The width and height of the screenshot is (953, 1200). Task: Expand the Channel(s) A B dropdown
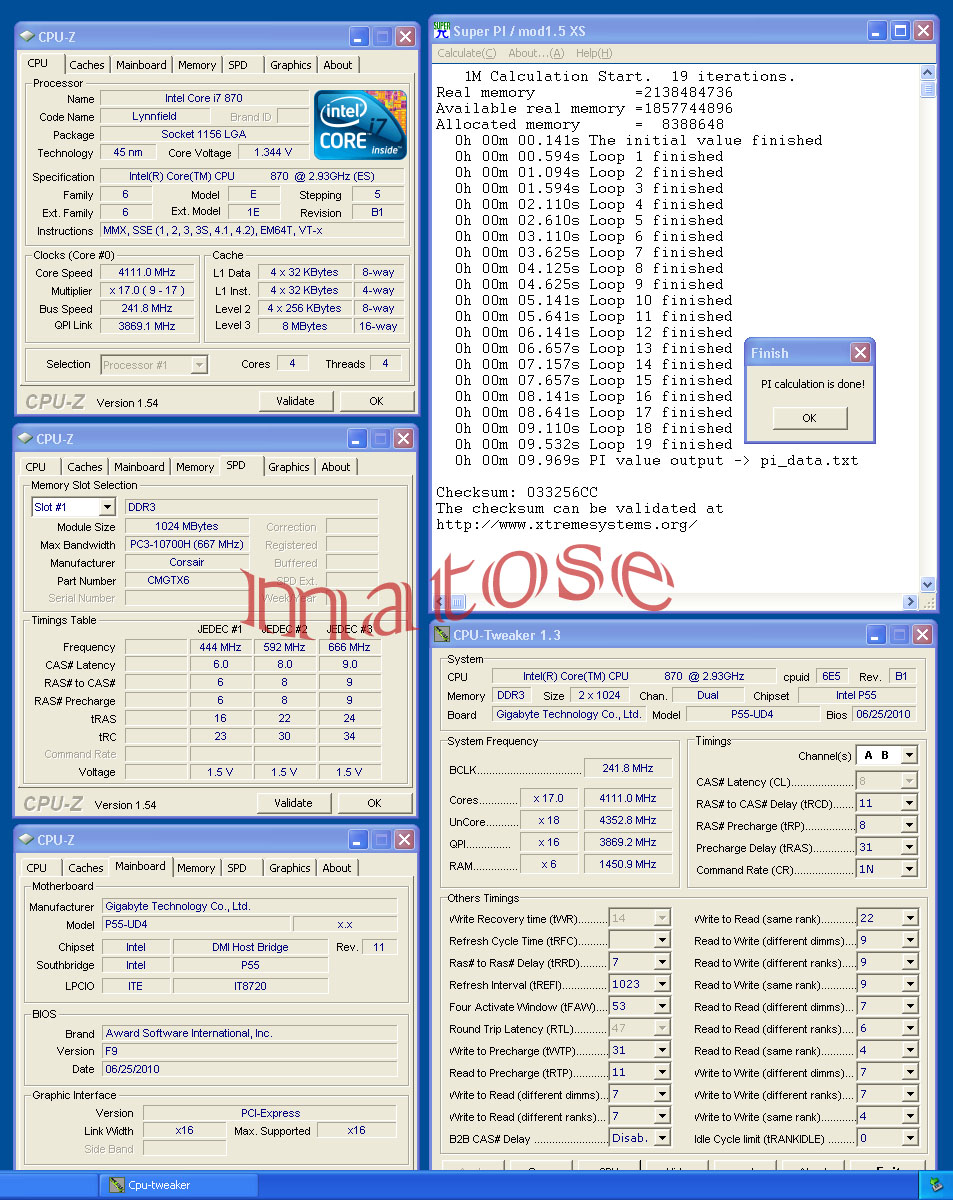pos(909,755)
